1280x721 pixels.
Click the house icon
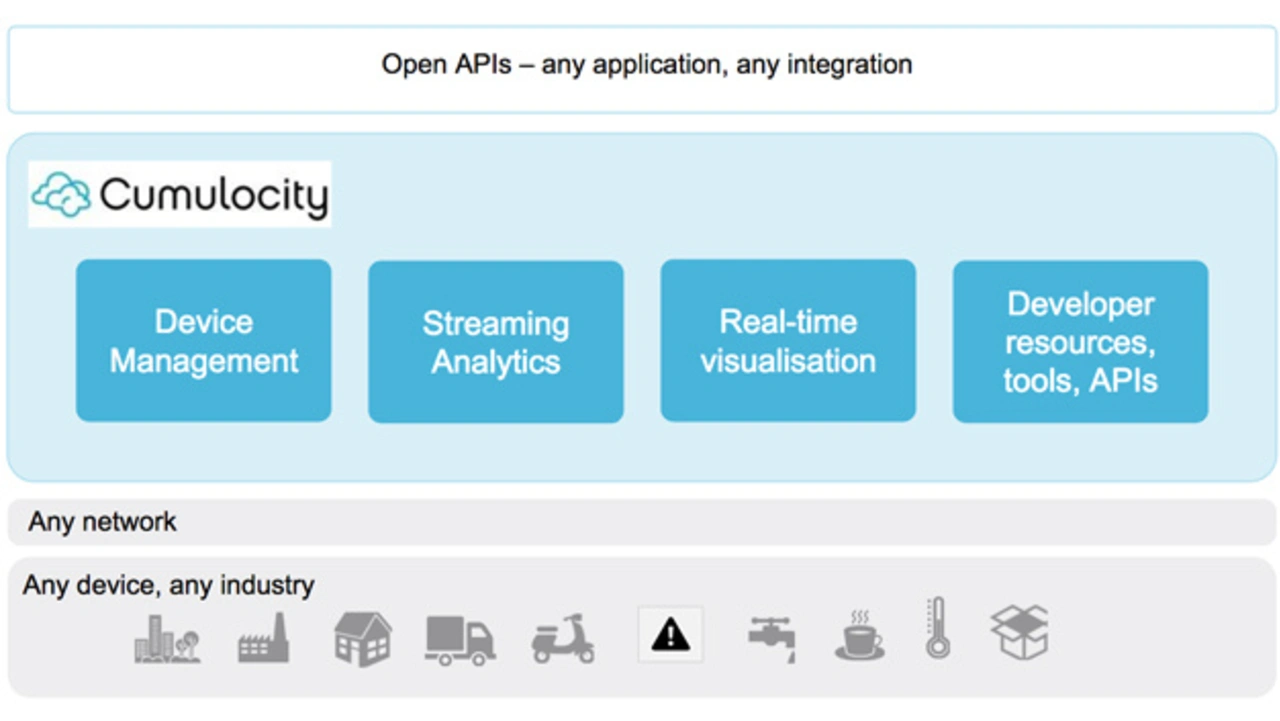point(362,638)
